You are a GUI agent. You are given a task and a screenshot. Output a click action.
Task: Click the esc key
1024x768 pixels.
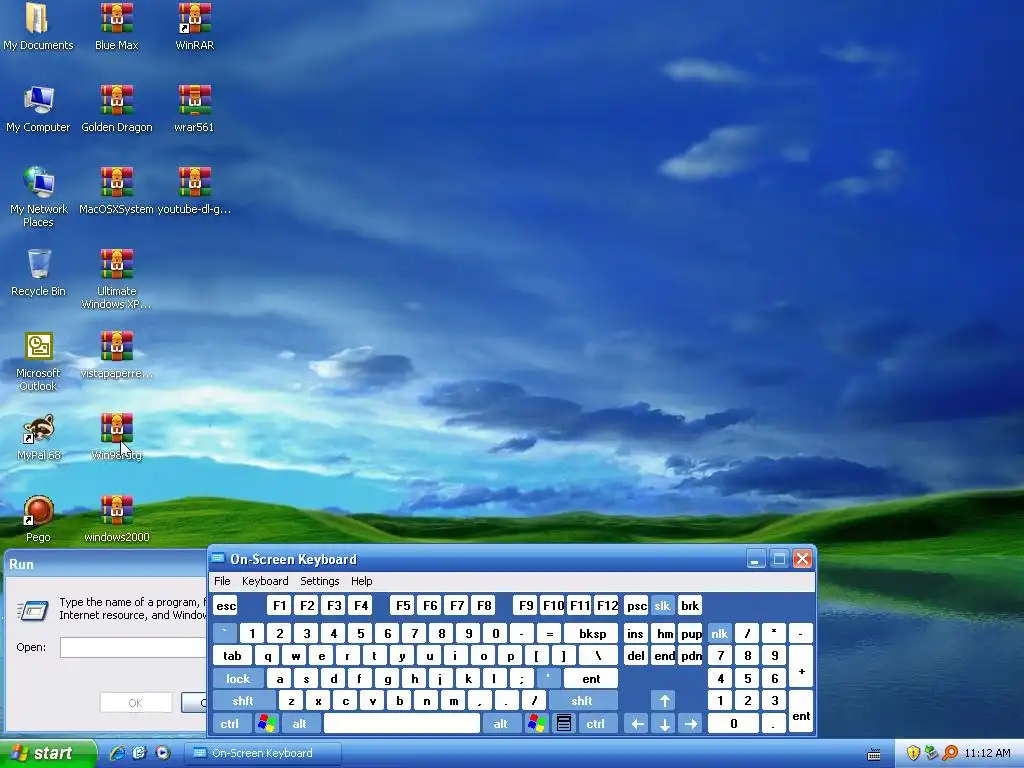(x=226, y=605)
